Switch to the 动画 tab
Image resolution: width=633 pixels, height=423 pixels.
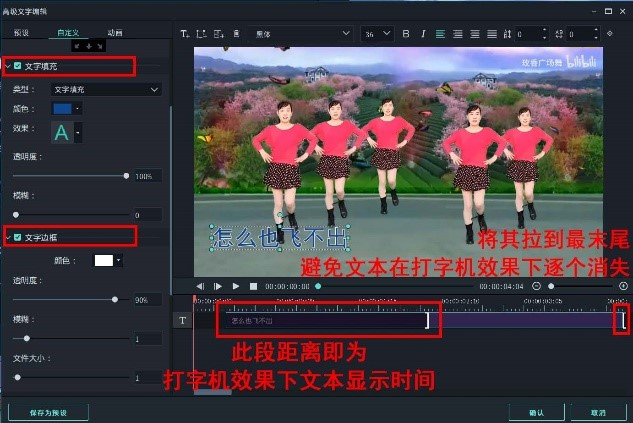pos(115,33)
